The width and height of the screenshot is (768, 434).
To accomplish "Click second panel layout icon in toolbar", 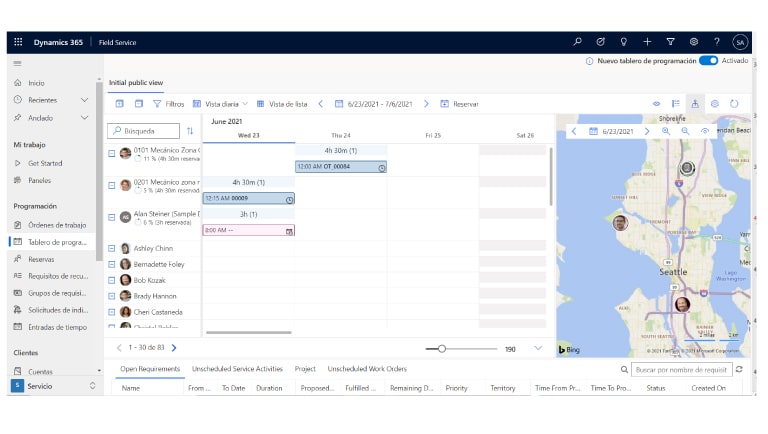I will [139, 104].
